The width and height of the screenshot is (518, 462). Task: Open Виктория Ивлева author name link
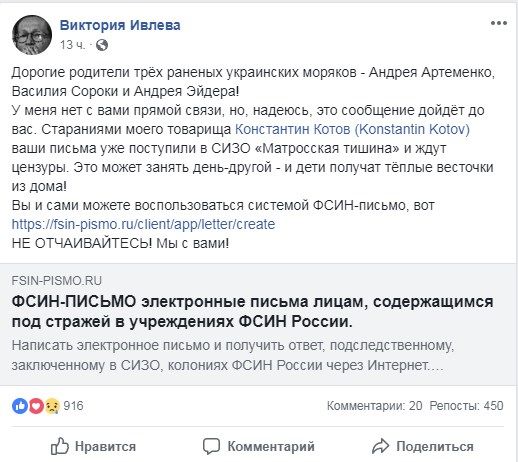(x=120, y=25)
